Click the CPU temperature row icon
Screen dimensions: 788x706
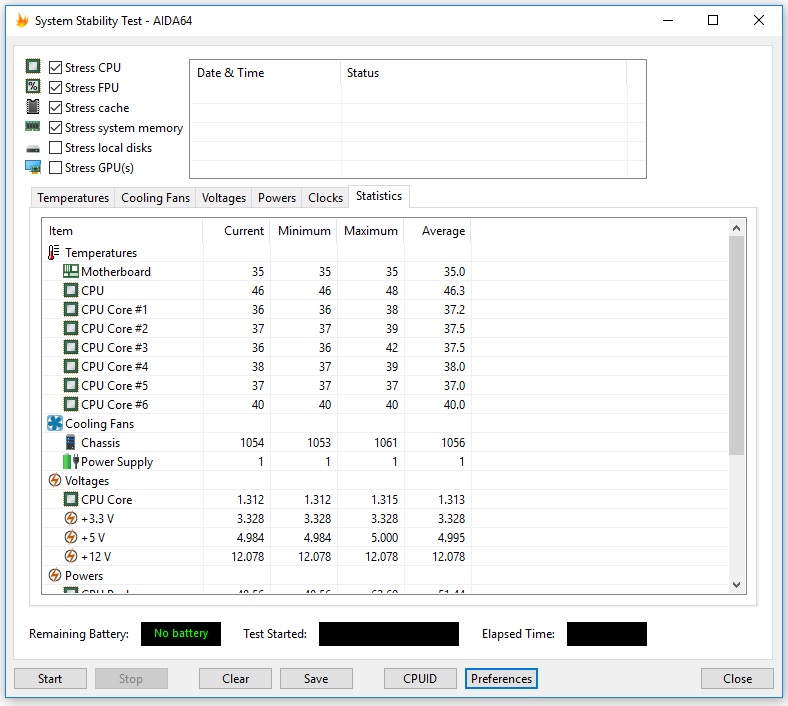(71, 290)
